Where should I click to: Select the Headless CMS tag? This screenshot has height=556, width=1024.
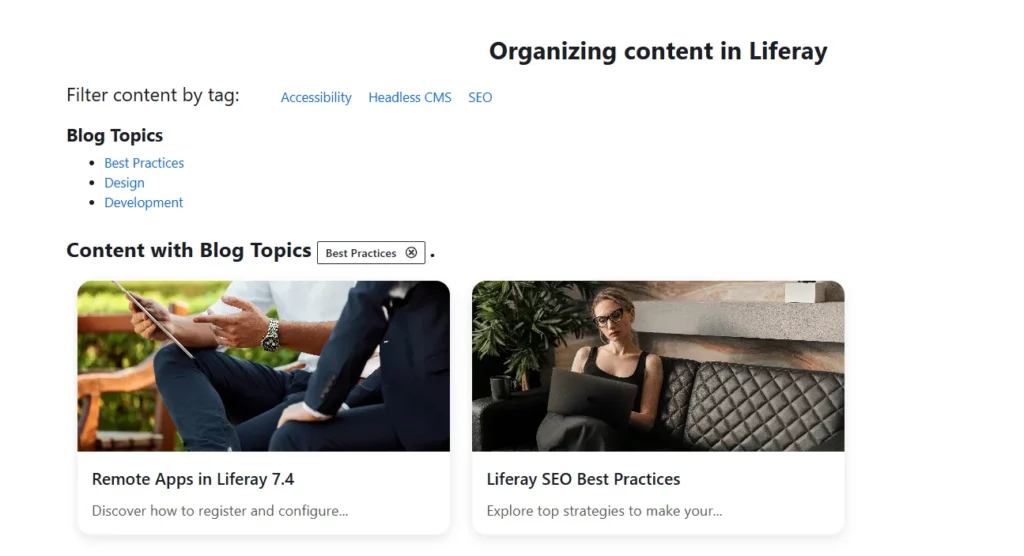(x=410, y=98)
